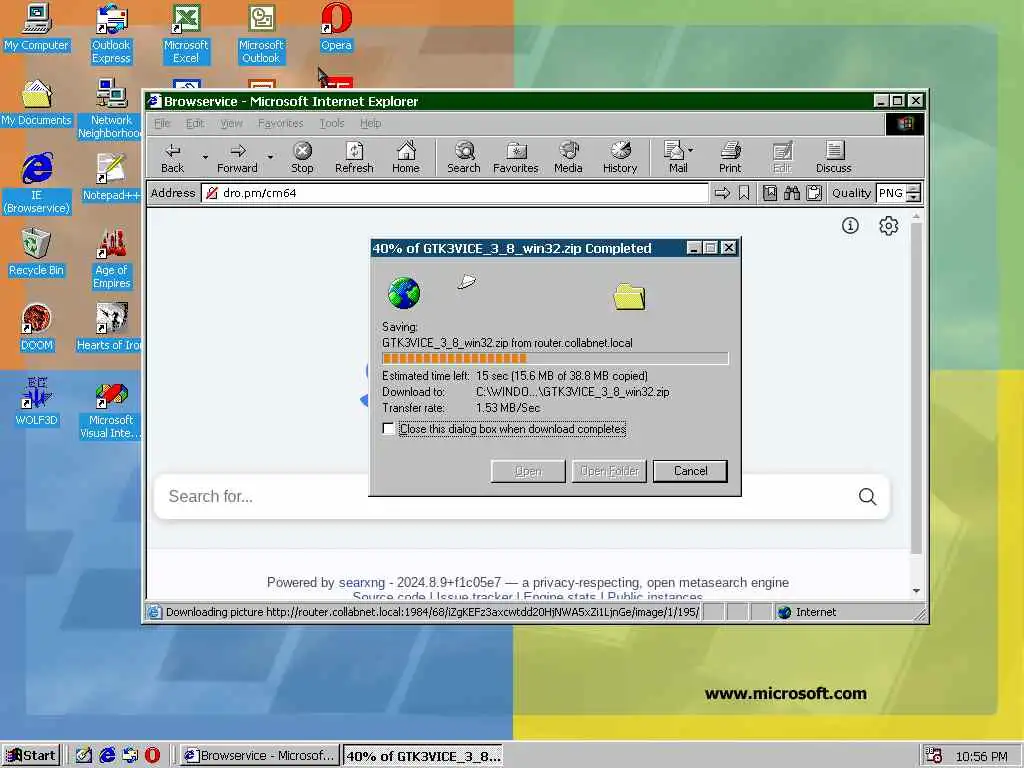
Task: Select the 40% of GTK3VICE taskbar button
Action: tap(423, 756)
